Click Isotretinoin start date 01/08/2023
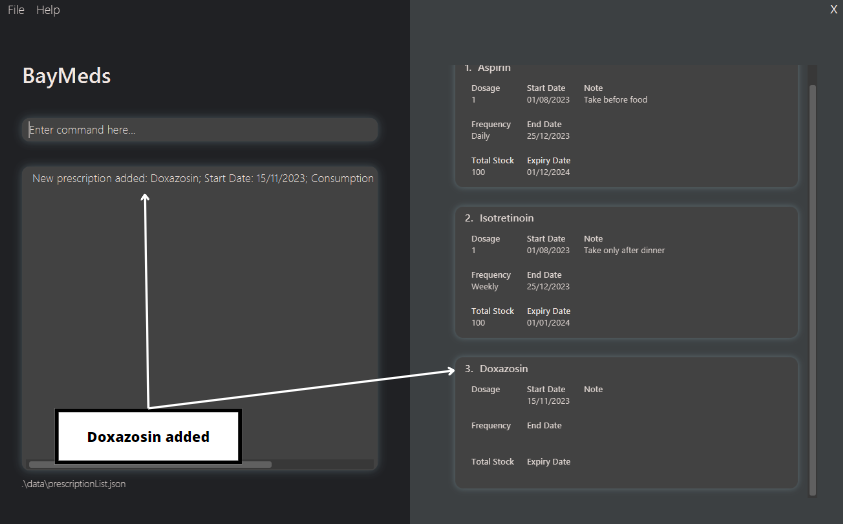 (548, 250)
